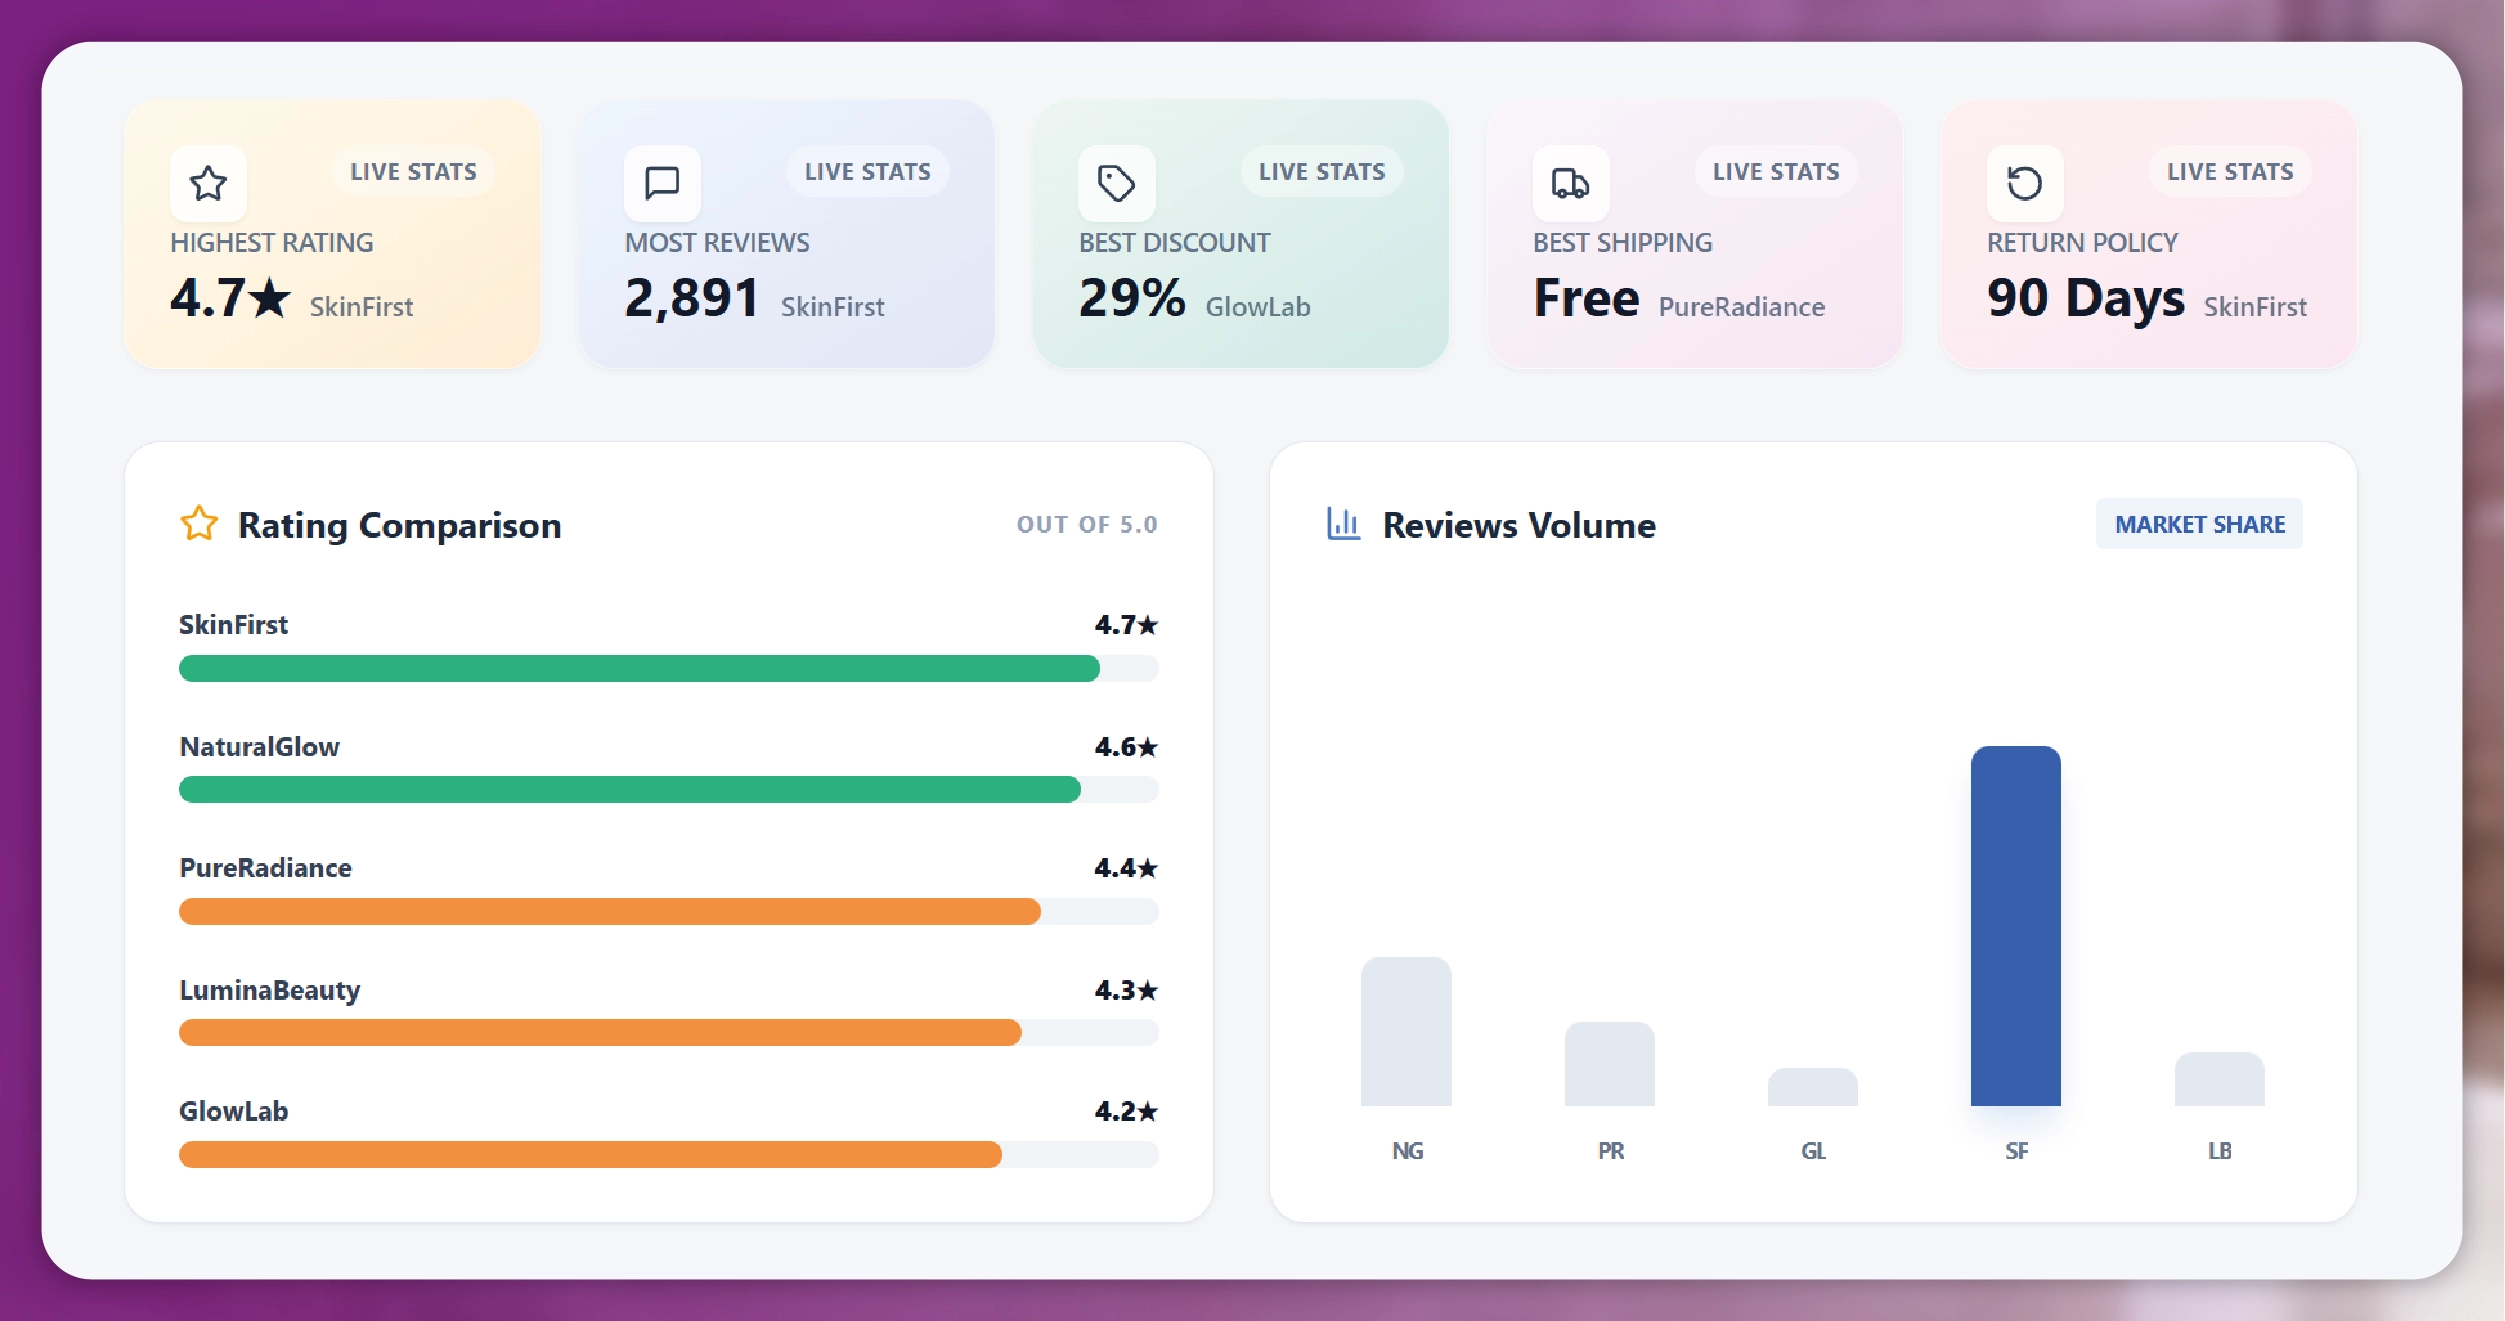Click the chat bubble icon in Most Reviews card

click(x=662, y=183)
